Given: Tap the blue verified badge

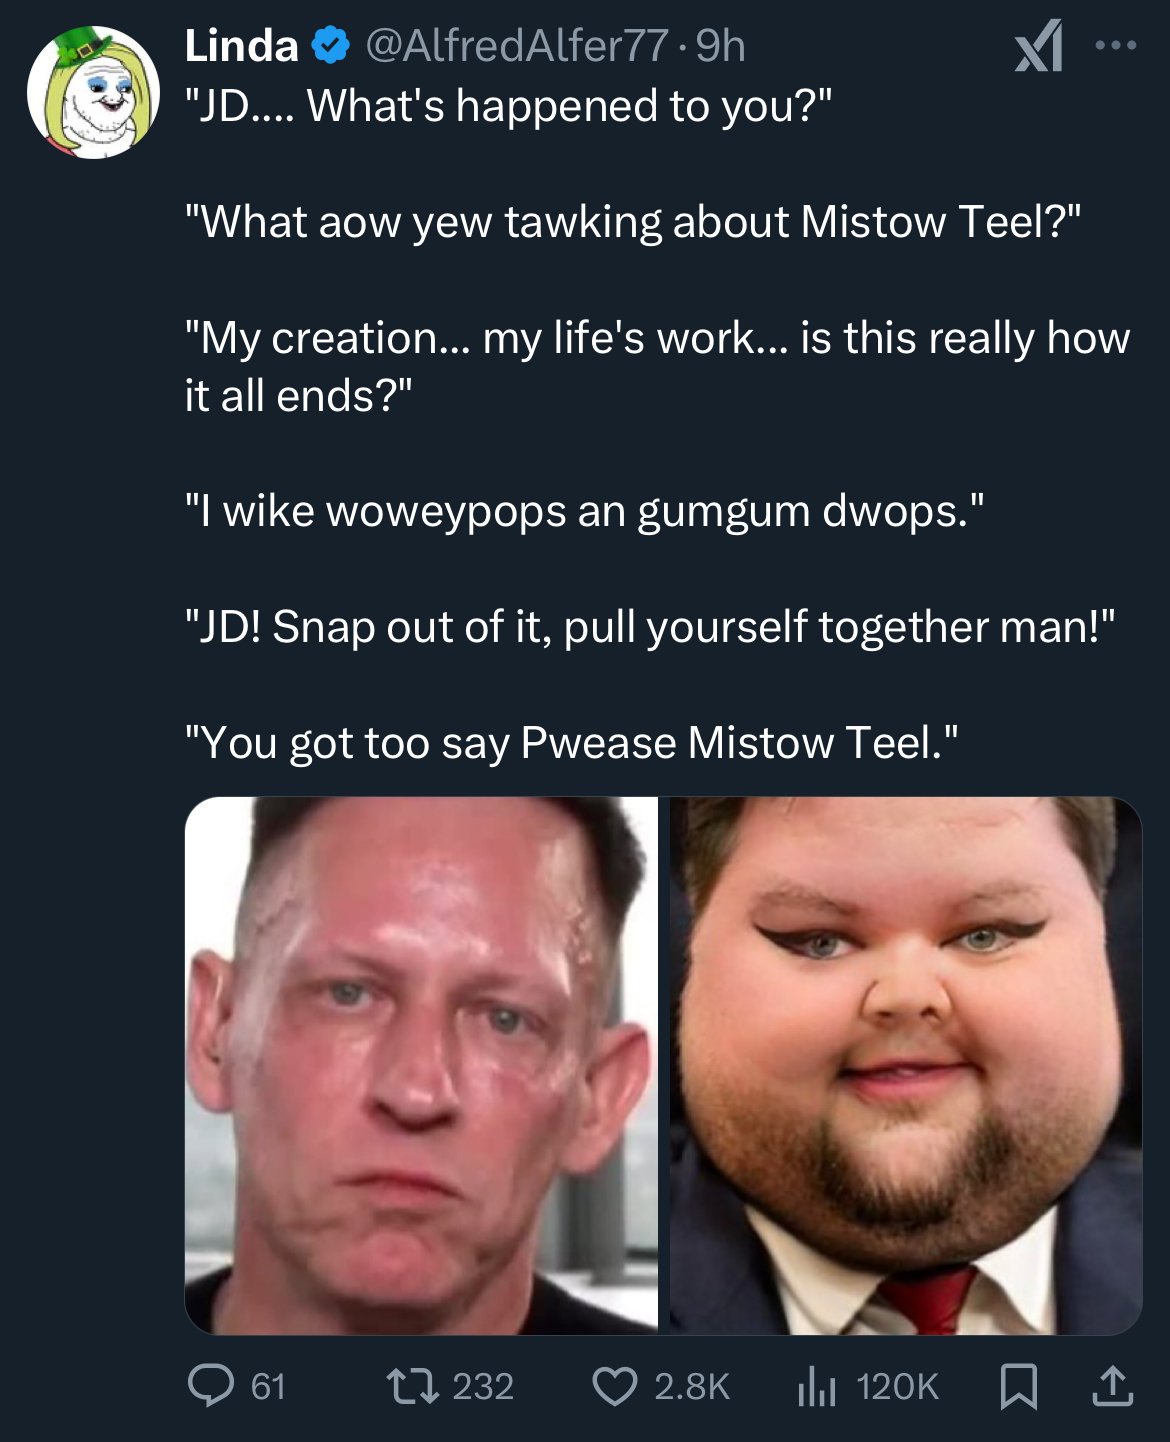Looking at the screenshot, I should 331,46.
